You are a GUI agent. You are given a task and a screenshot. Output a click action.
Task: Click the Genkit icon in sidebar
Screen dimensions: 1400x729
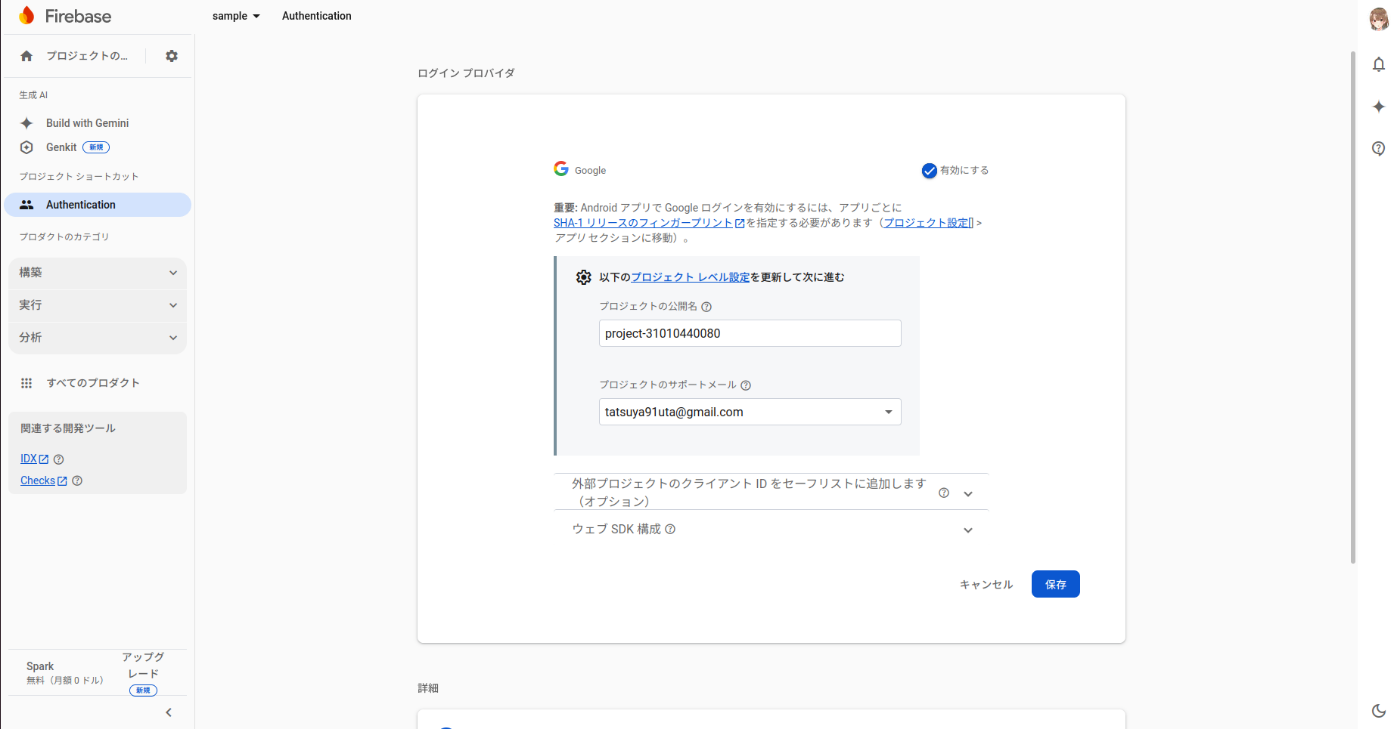tap(27, 147)
